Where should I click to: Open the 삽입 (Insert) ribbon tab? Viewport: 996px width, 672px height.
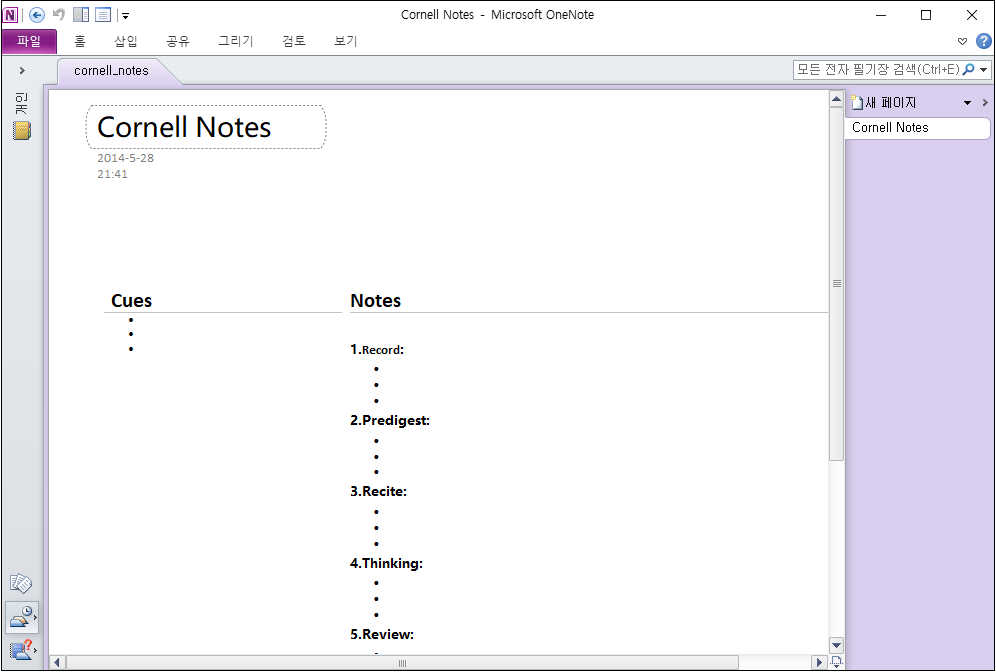[126, 41]
